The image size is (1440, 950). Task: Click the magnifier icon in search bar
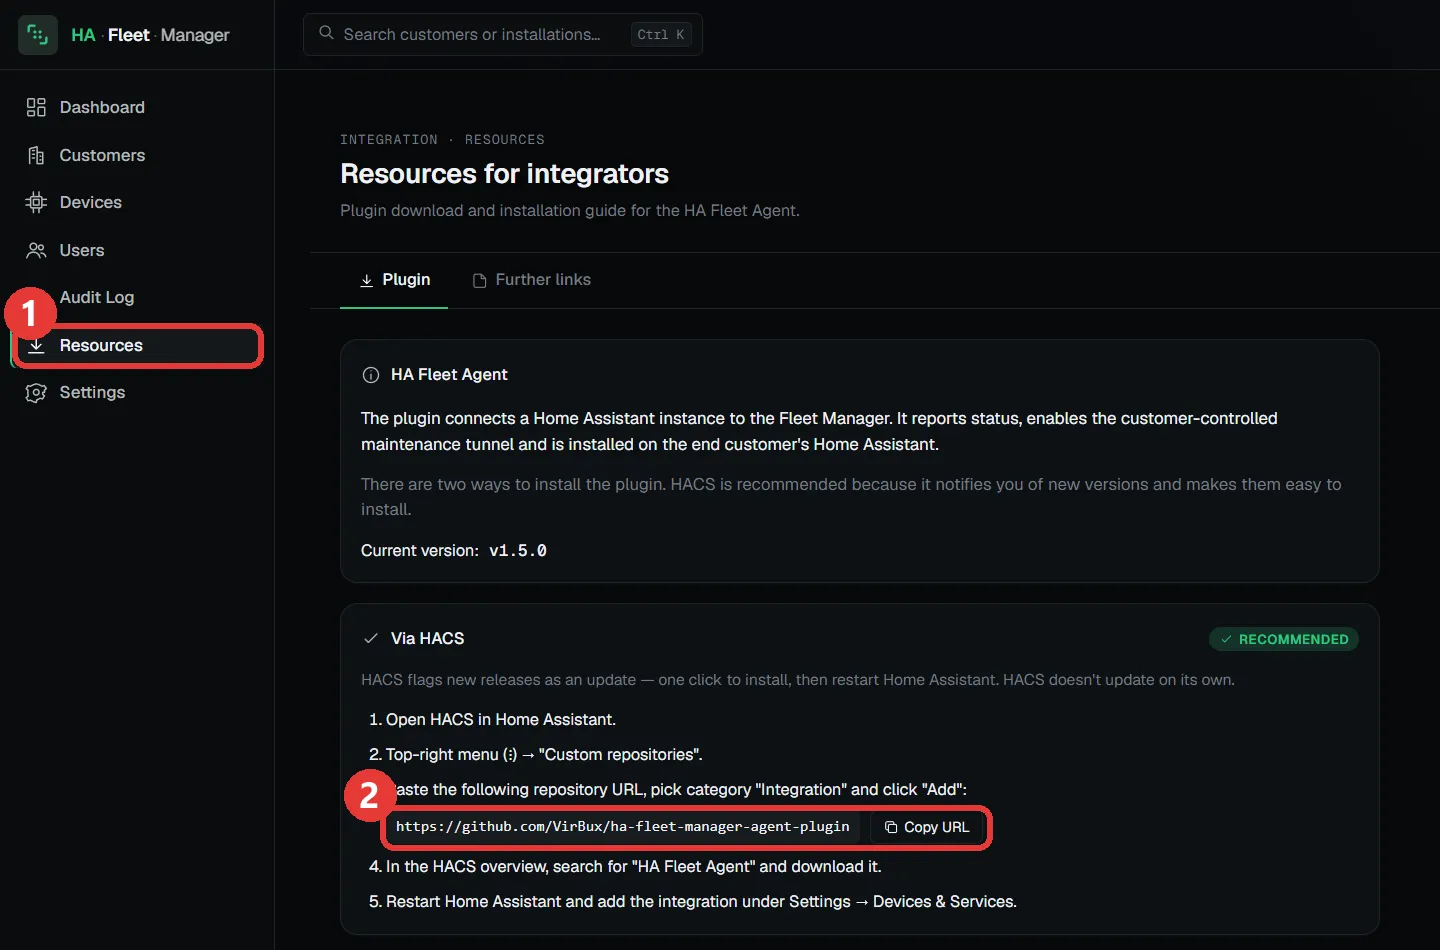(326, 33)
